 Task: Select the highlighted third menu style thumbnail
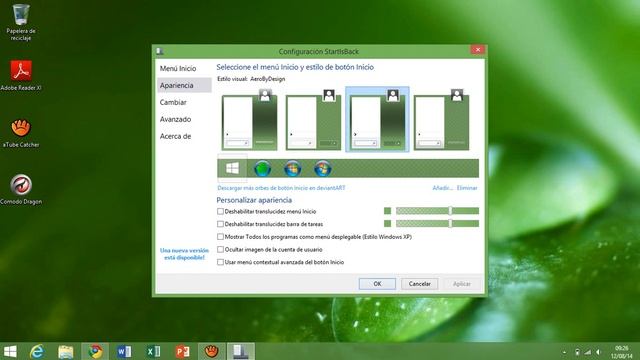click(377, 119)
